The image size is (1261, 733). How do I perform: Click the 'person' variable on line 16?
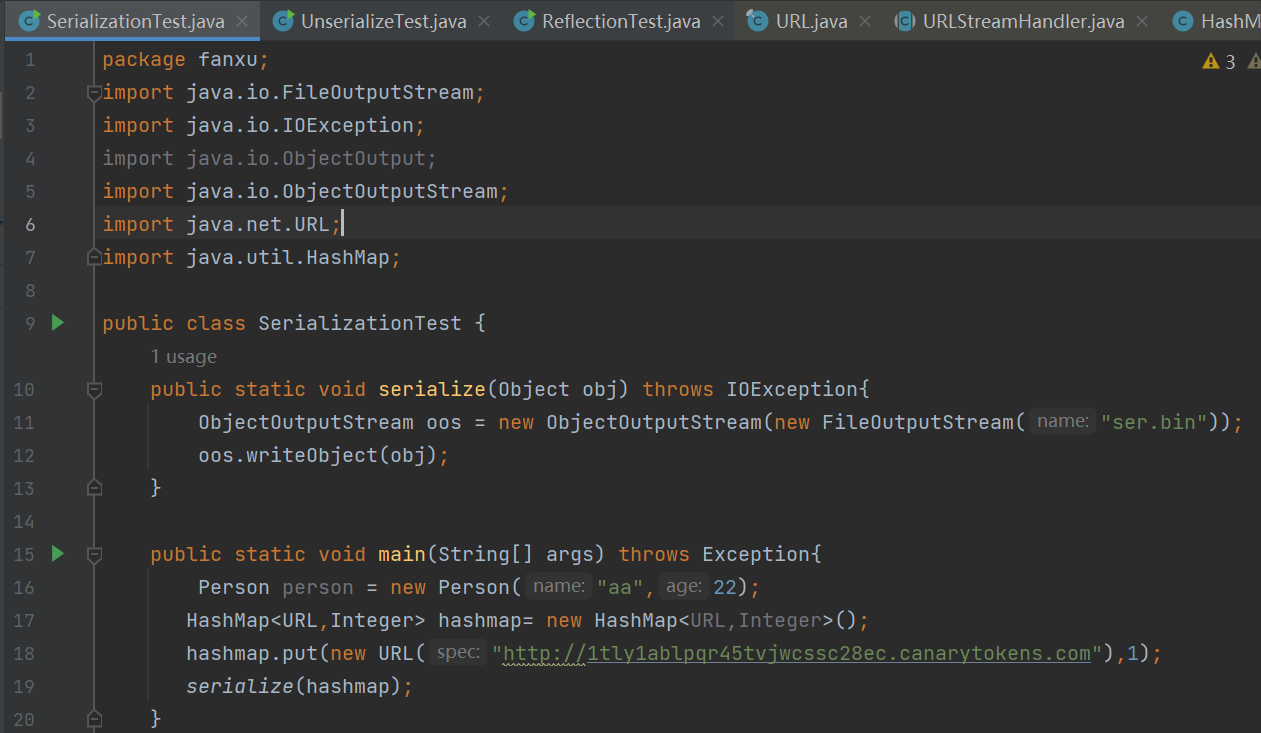(x=318, y=587)
